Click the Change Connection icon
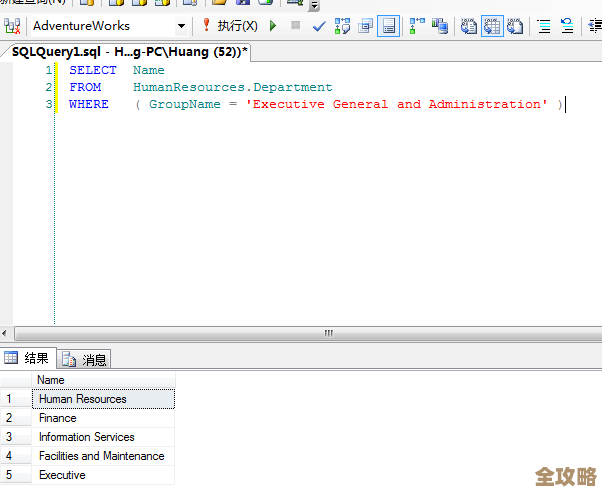Screen dimensions: 602x495 coord(12,26)
